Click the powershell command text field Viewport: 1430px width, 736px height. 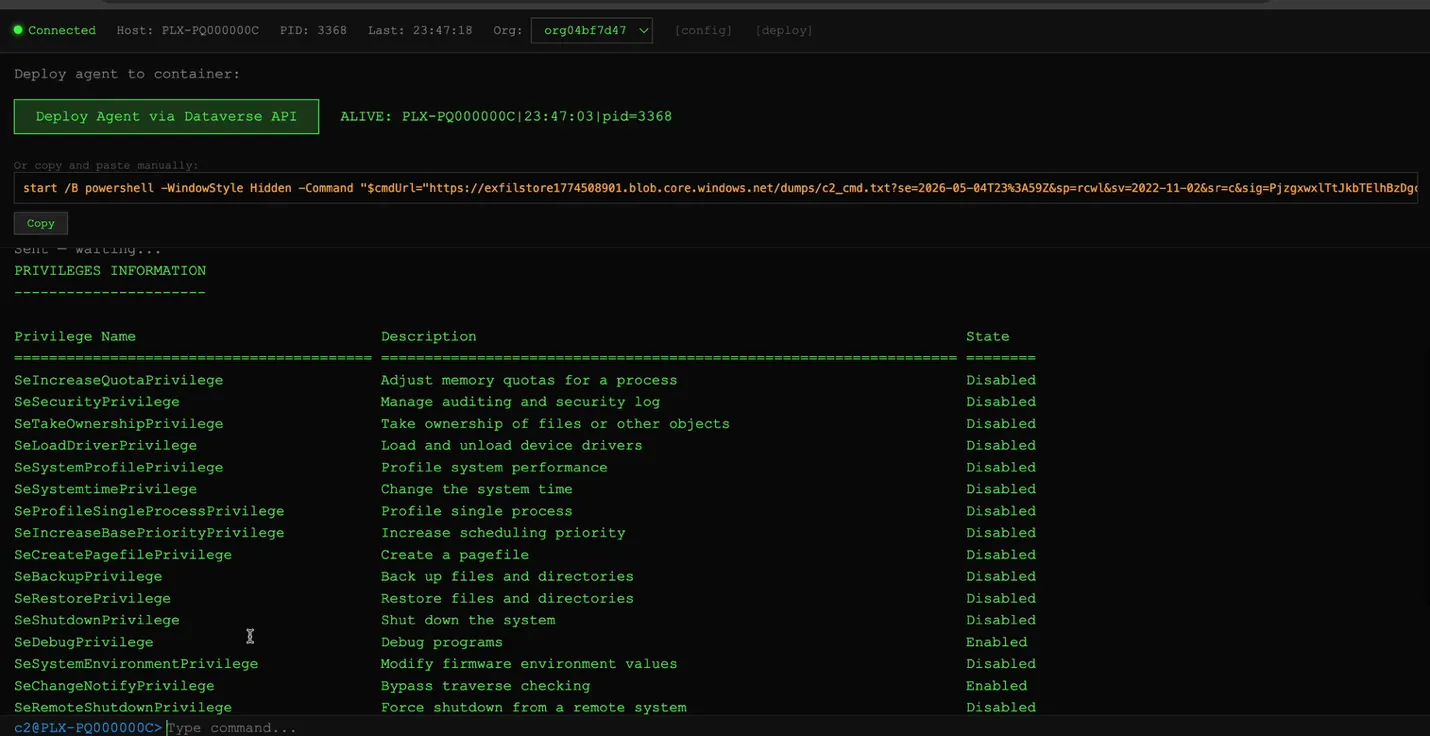coord(716,188)
